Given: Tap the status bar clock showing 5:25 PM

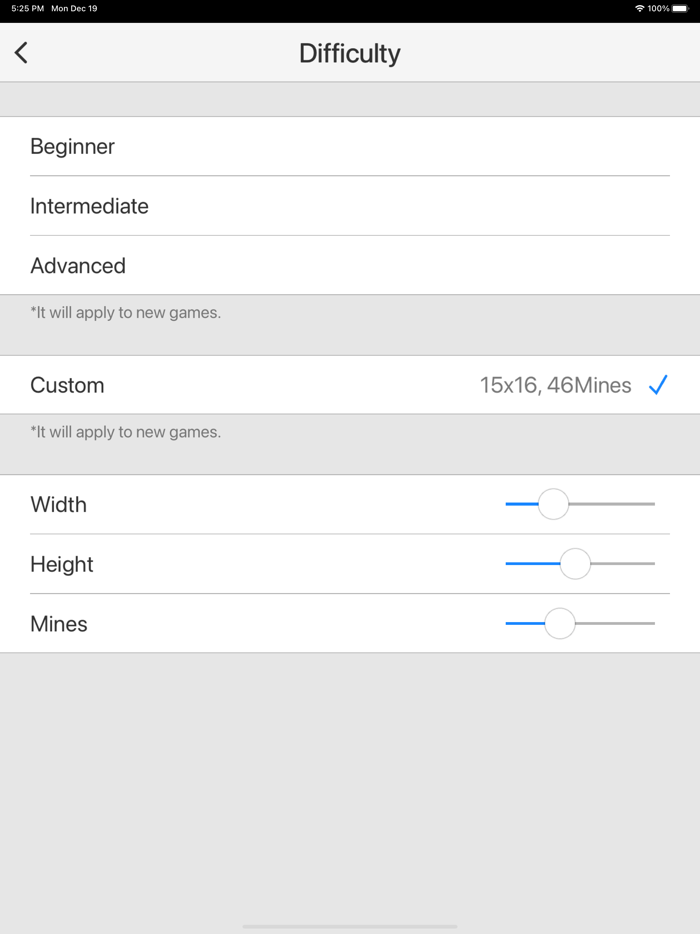Looking at the screenshot, I should [x=27, y=8].
